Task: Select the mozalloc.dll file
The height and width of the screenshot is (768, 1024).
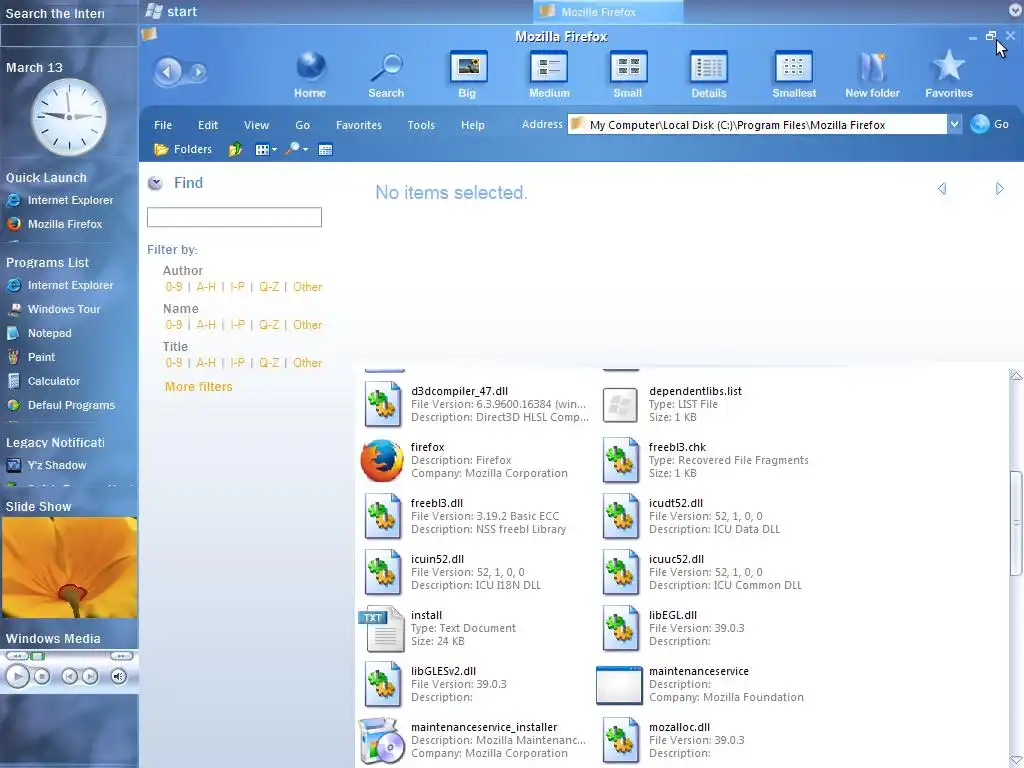Action: (x=673, y=741)
